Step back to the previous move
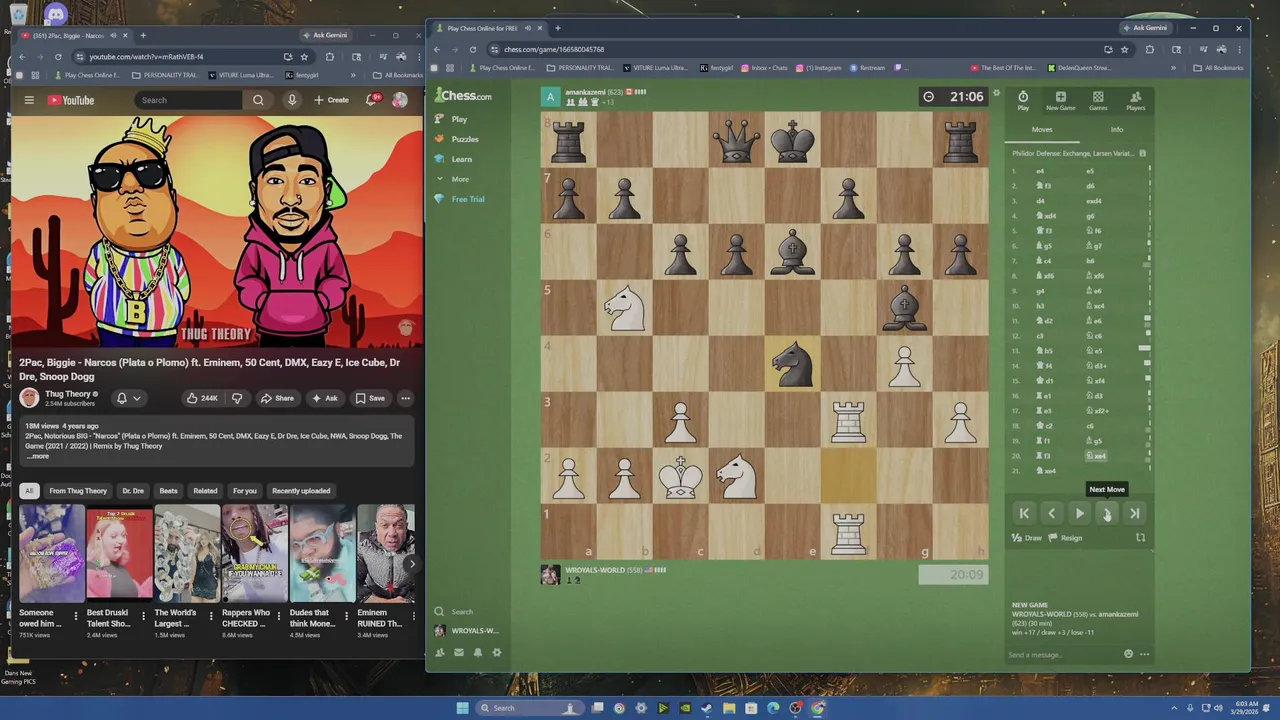 point(1051,513)
